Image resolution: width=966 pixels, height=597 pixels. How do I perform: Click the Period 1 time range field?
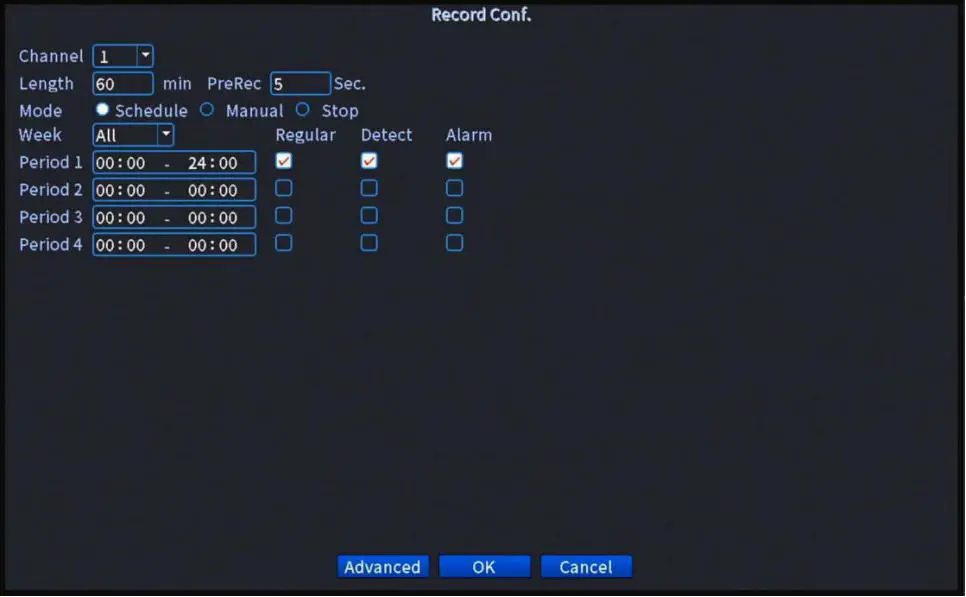tap(173, 161)
